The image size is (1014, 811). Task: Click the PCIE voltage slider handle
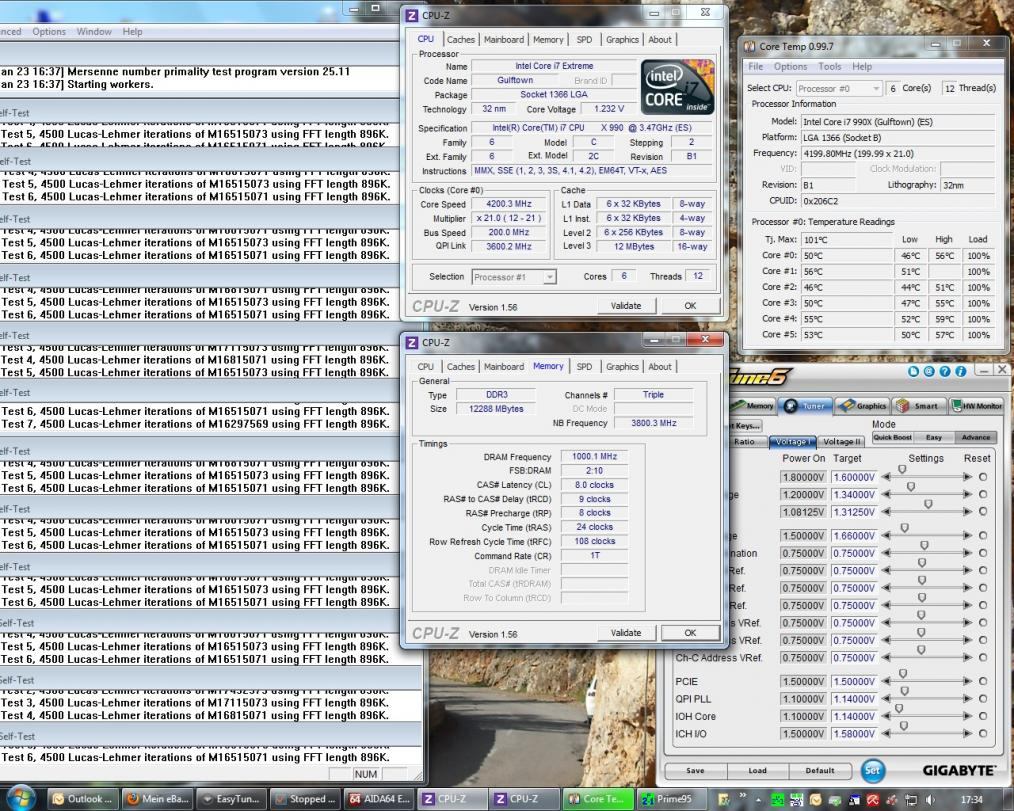[903, 674]
